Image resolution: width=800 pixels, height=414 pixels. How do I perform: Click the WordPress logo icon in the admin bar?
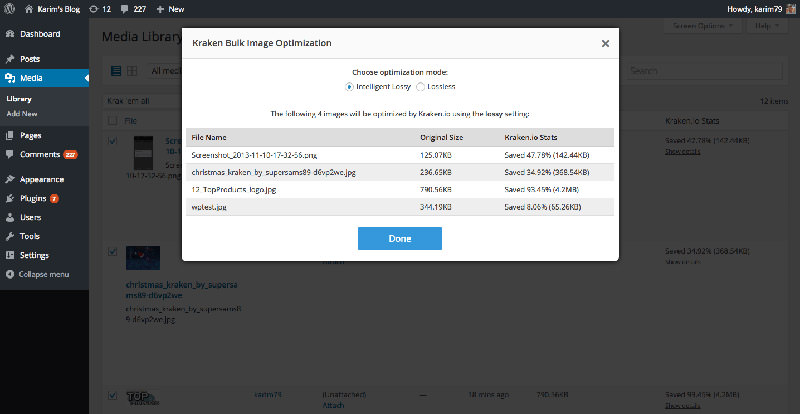(x=9, y=9)
